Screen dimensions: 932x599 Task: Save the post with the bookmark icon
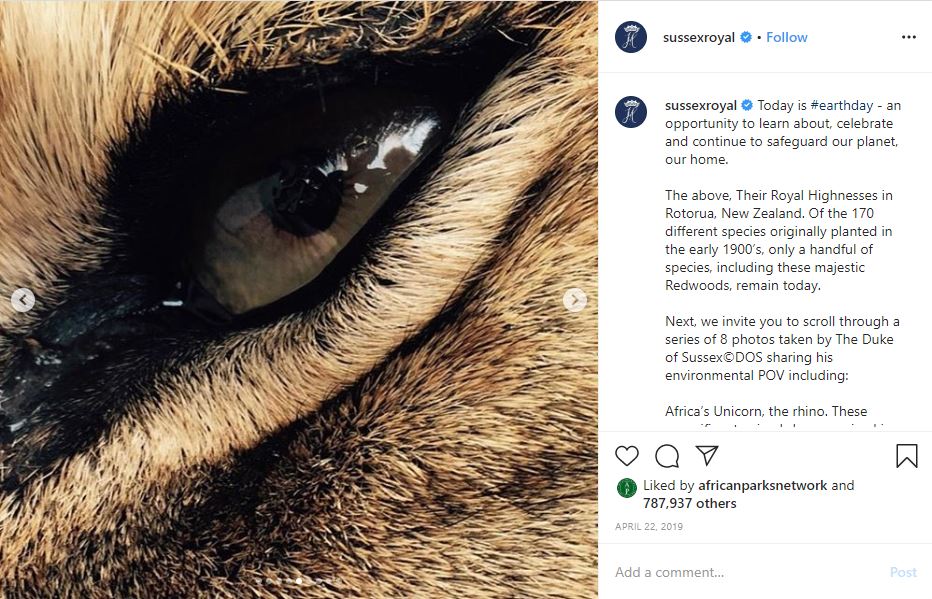pyautogui.click(x=905, y=456)
